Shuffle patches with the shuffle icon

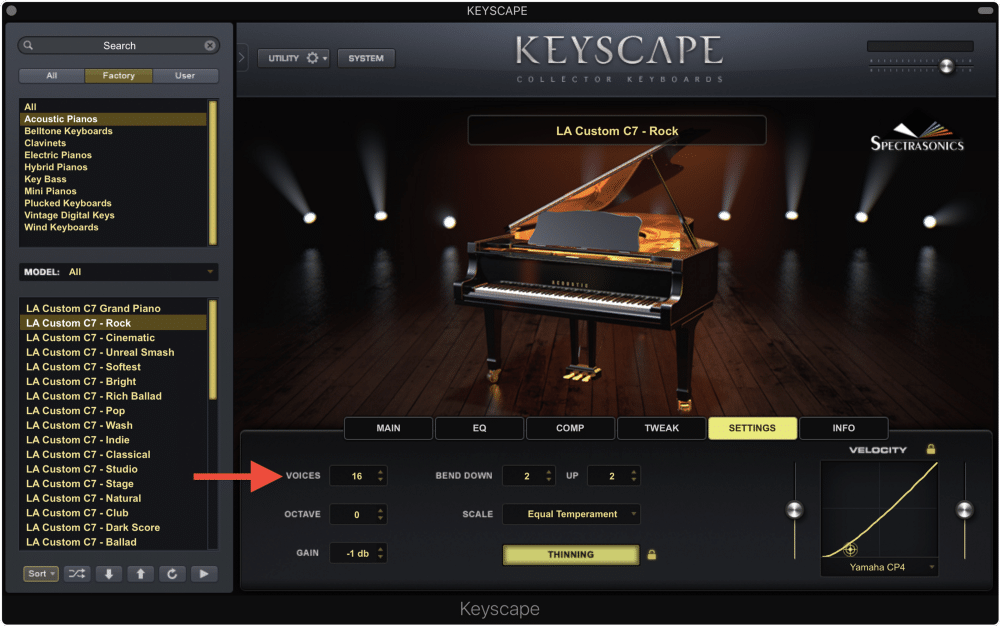77,574
